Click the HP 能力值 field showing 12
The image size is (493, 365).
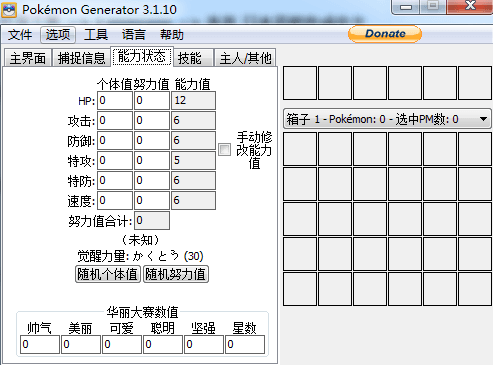pos(193,100)
